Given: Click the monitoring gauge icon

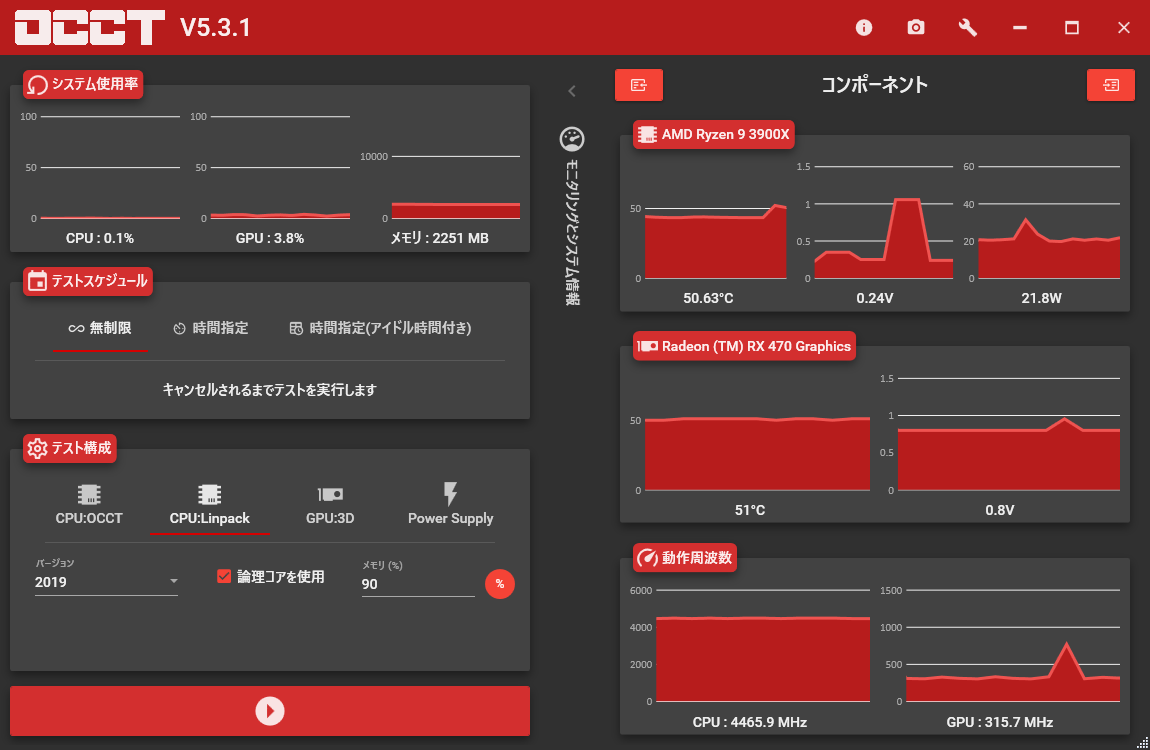Looking at the screenshot, I should tap(572, 139).
